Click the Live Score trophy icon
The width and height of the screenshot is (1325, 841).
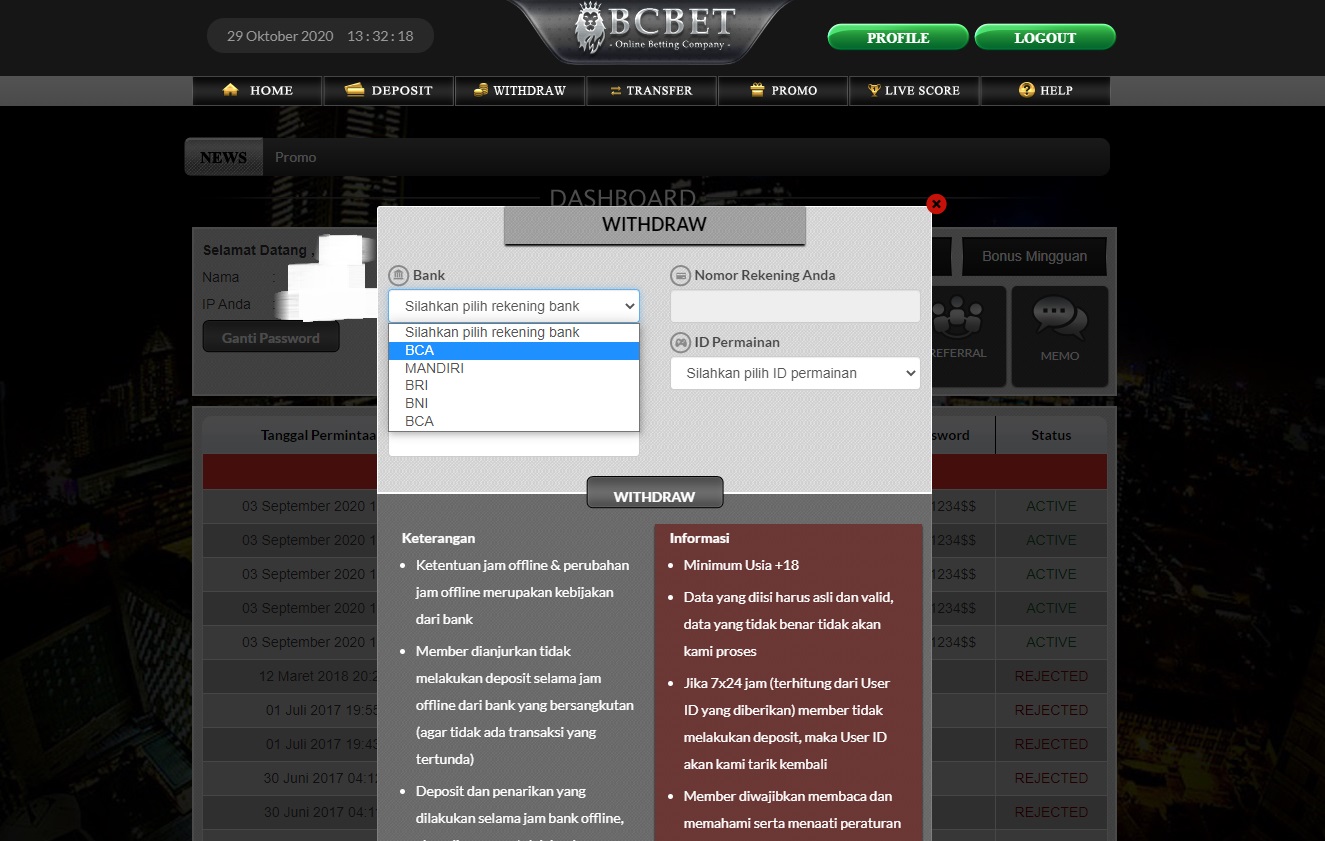point(874,90)
